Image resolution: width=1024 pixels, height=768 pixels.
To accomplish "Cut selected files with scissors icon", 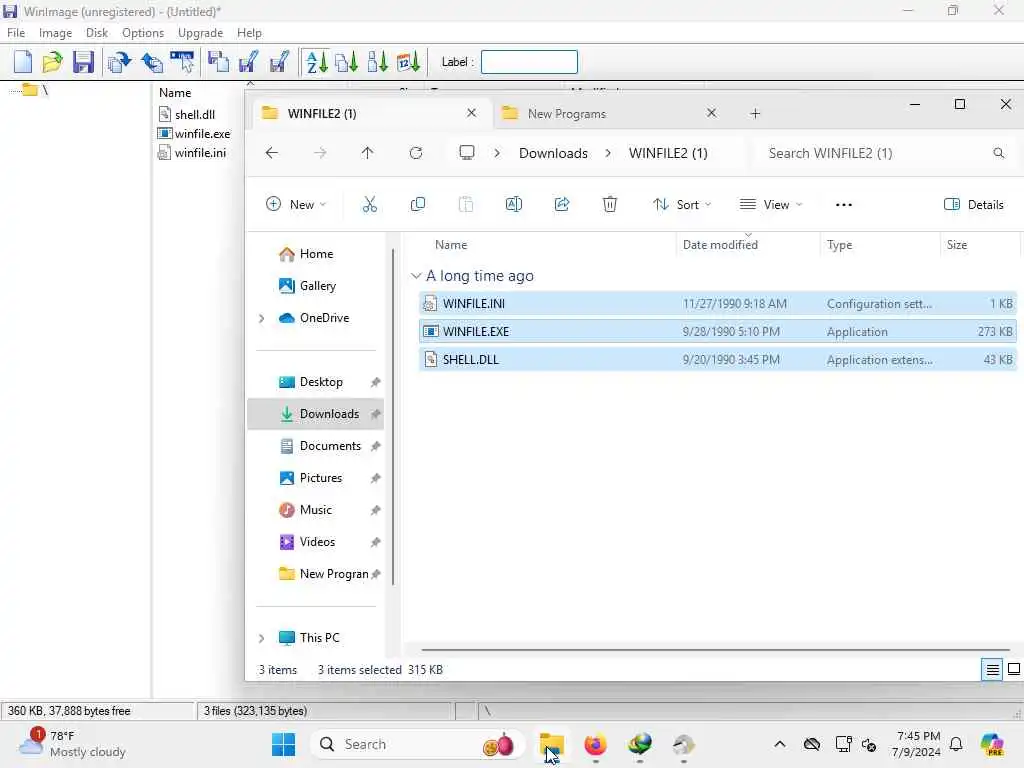I will point(370,204).
